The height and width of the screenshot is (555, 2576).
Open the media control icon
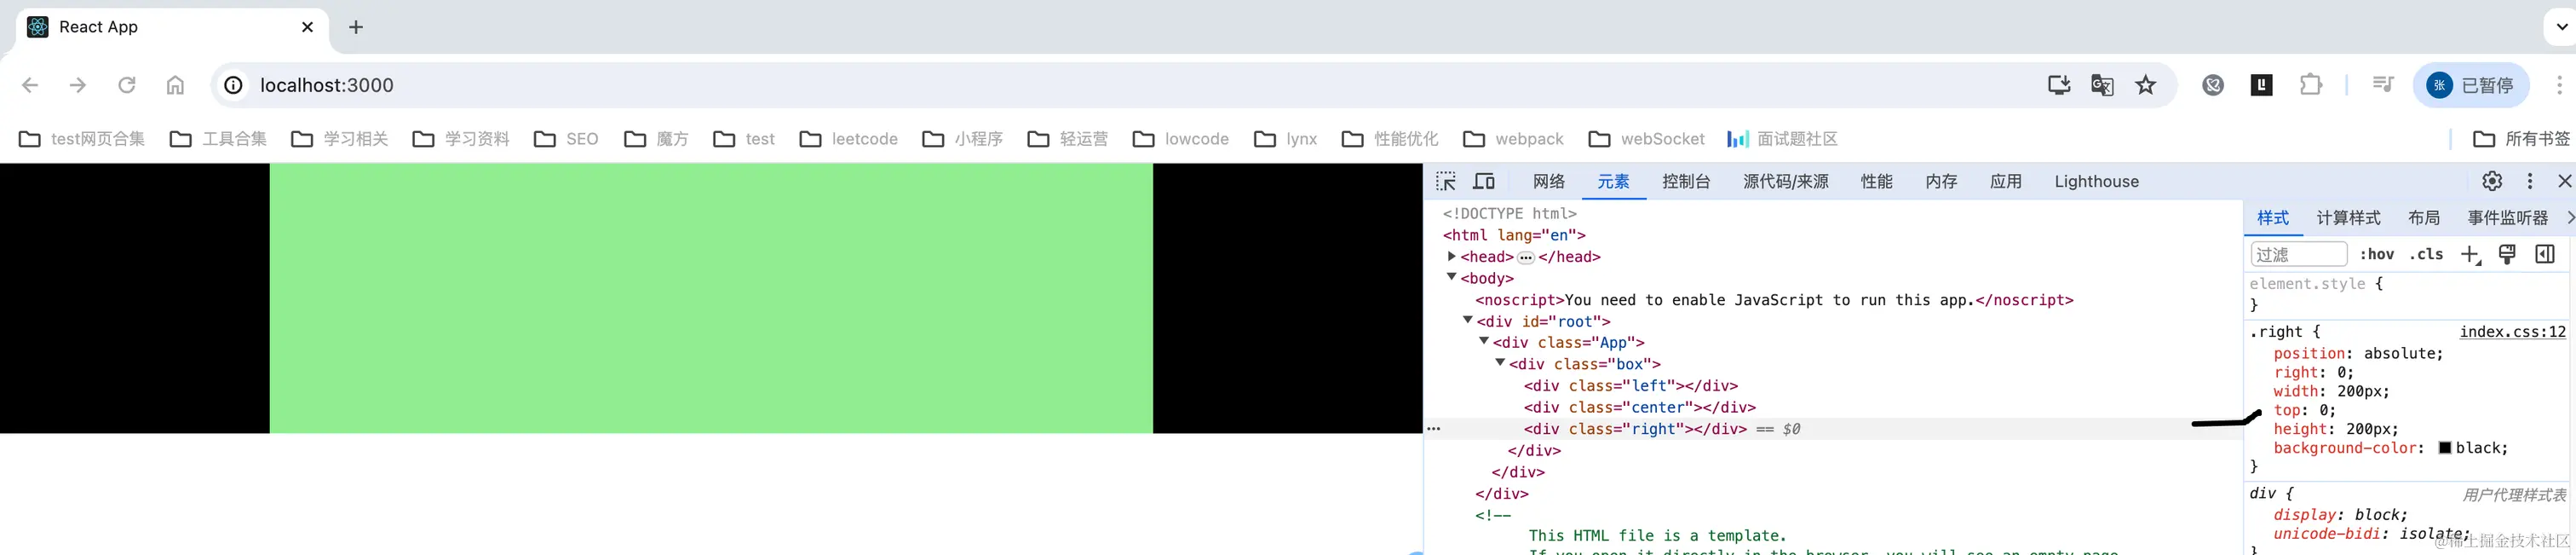[2383, 85]
